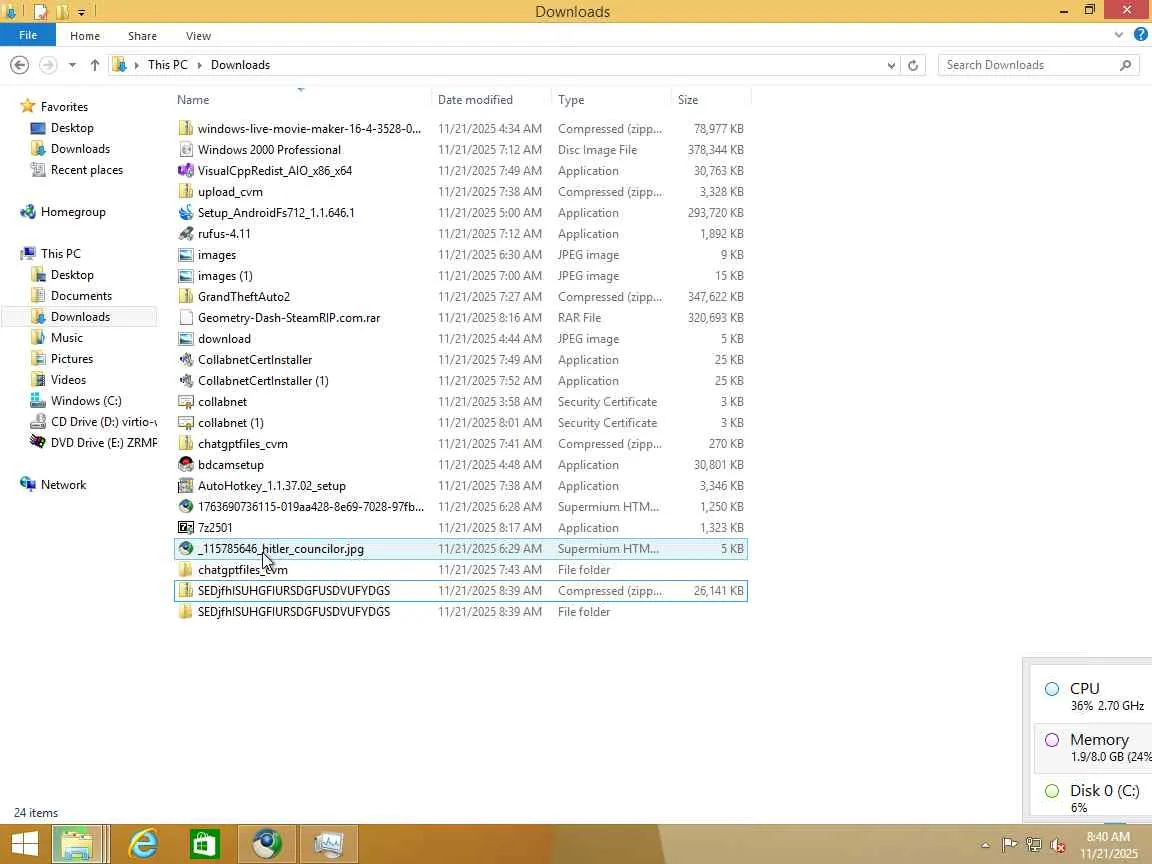Select chatgptfiles_cvm file folder icon
The width and height of the screenshot is (1152, 864).
point(186,569)
